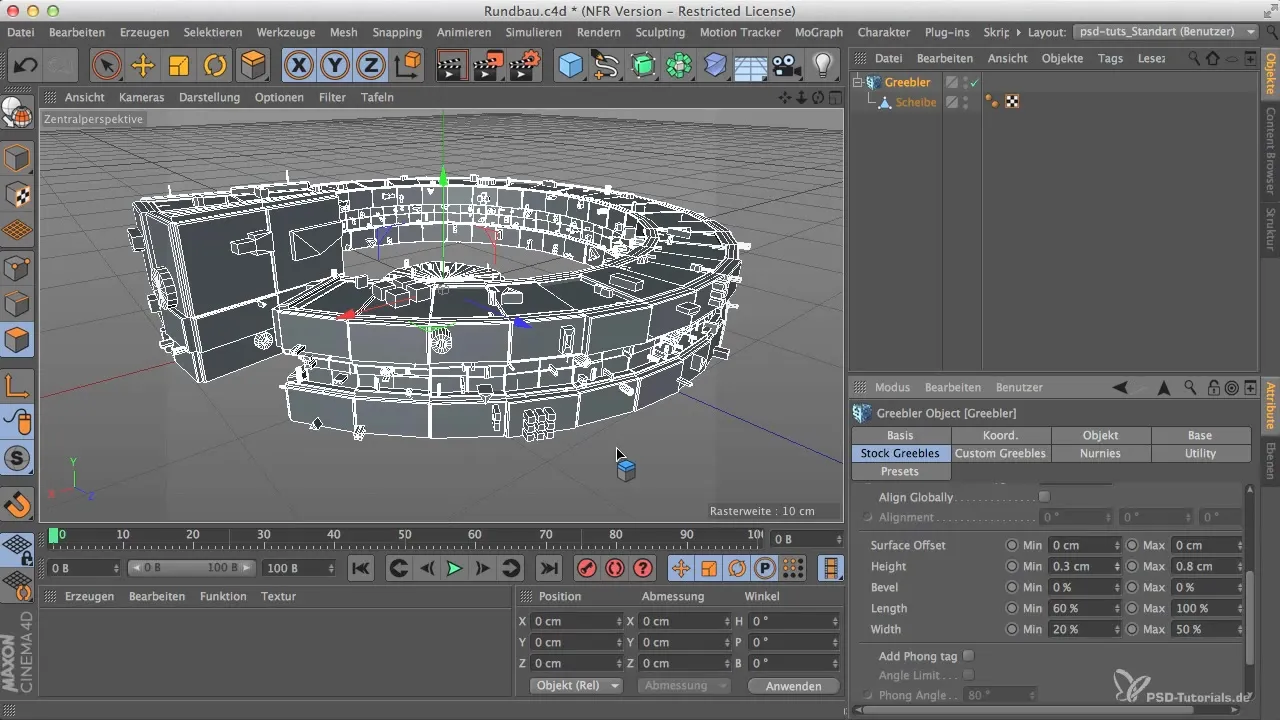This screenshot has height=720, width=1280.
Task: Render the active view
Action: tap(453, 66)
